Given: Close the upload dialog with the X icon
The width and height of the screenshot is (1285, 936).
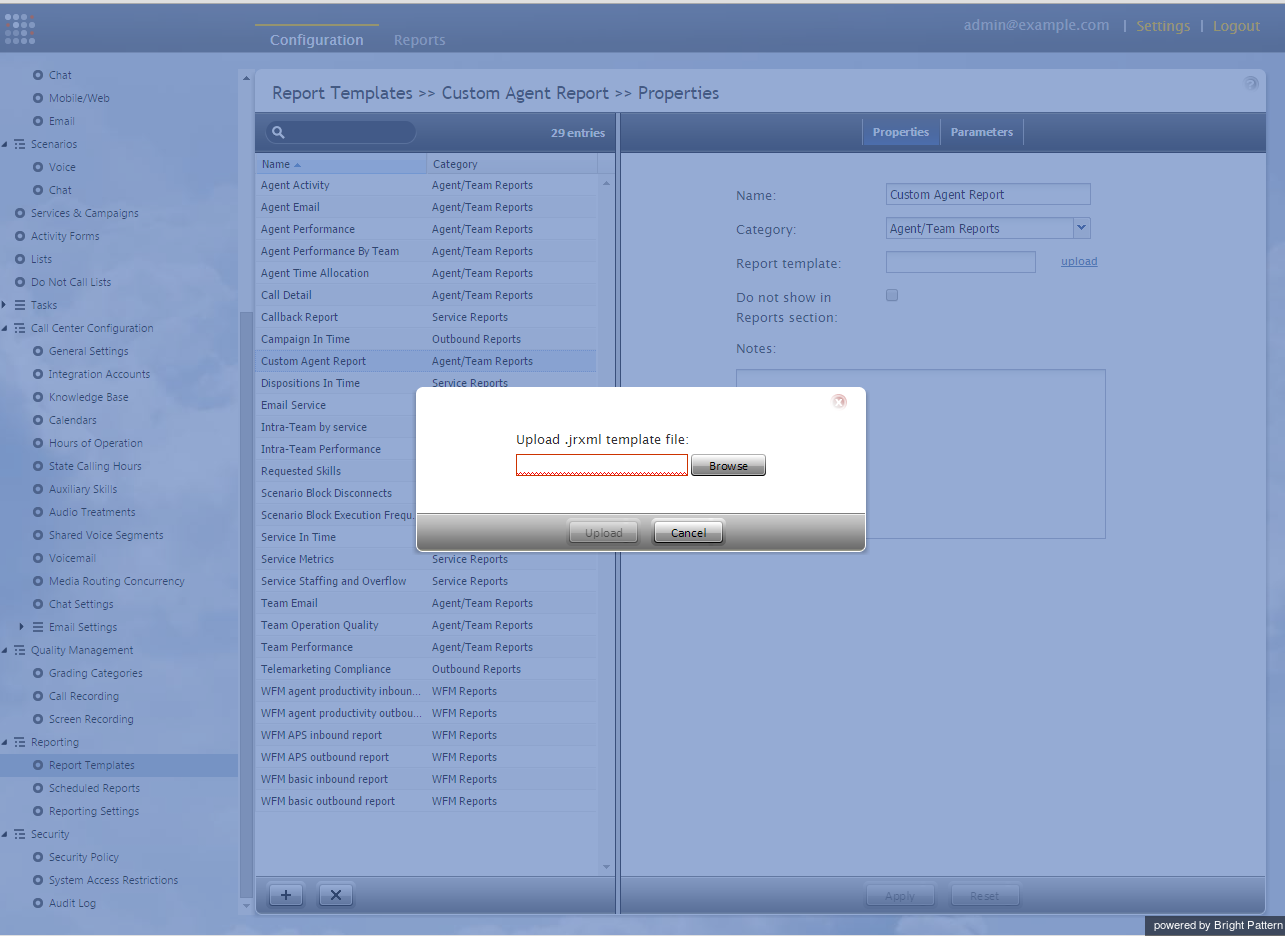Looking at the screenshot, I should 839,401.
